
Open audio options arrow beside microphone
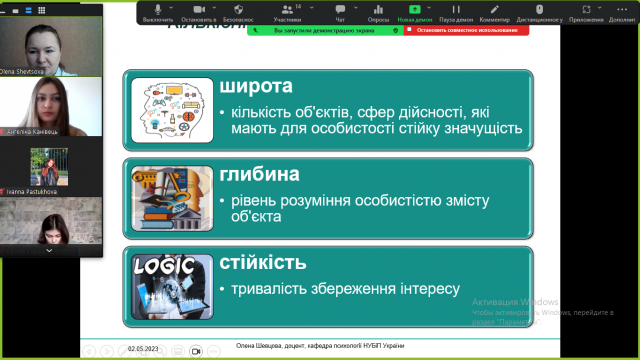pos(171,8)
